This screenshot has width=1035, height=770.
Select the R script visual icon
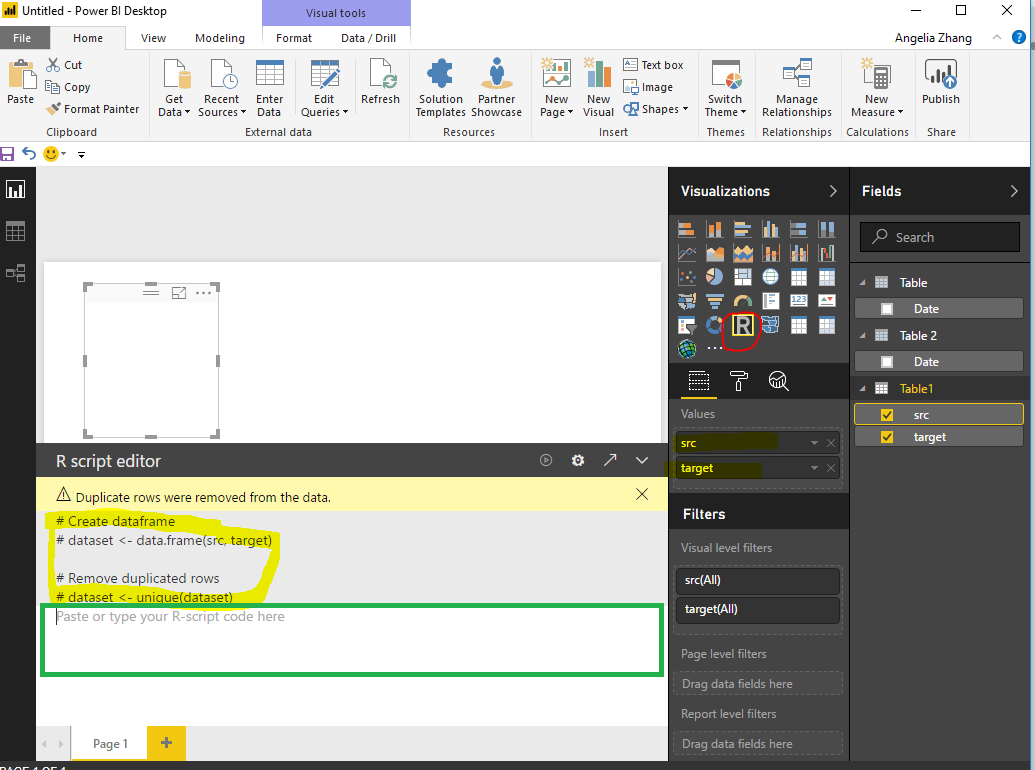743,325
